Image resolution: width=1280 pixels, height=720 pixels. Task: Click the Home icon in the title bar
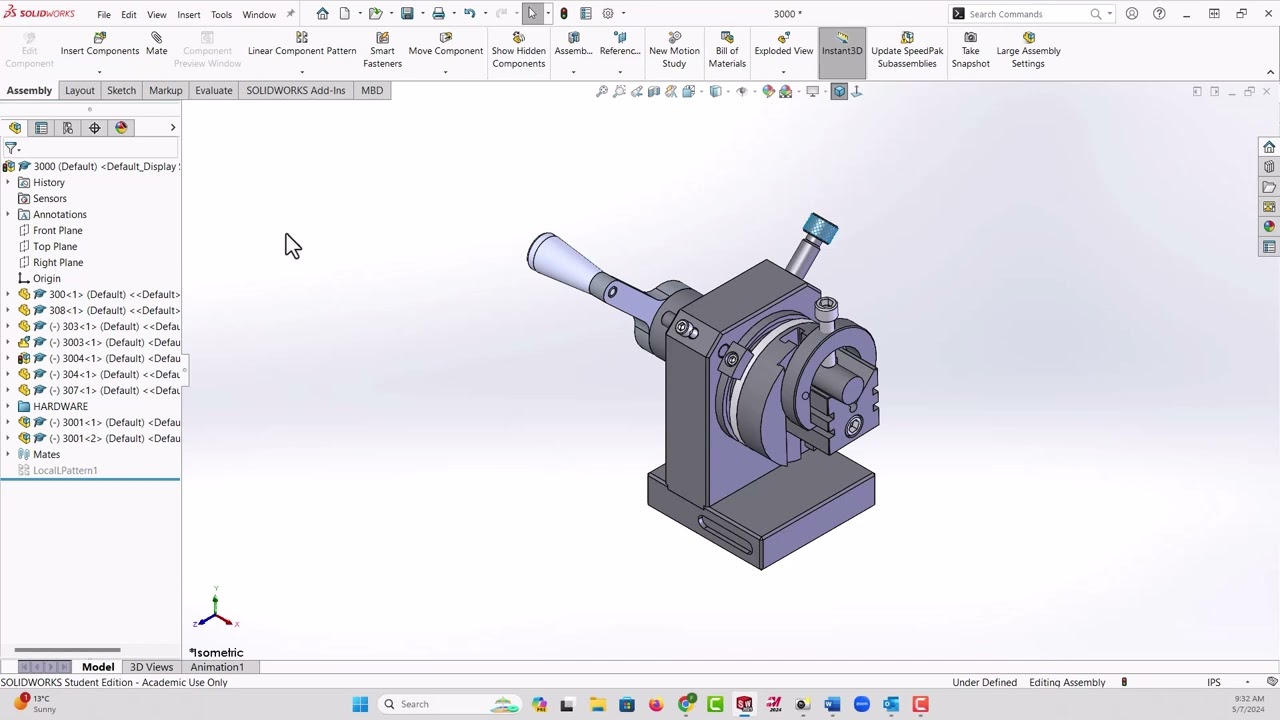[322, 14]
